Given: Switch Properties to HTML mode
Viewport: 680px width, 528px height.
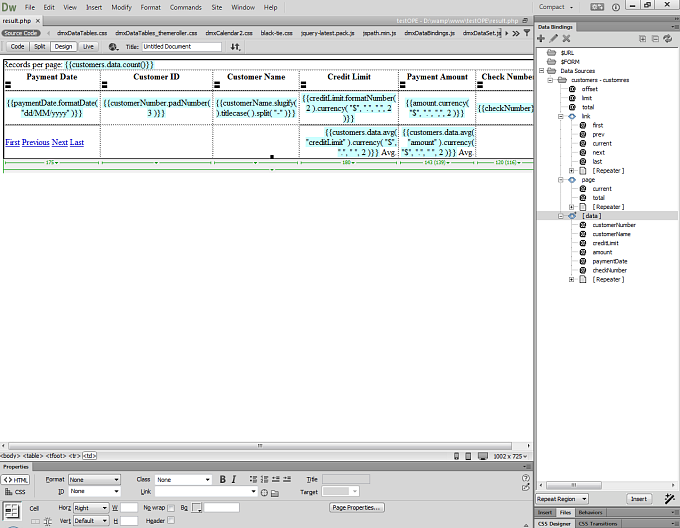Looking at the screenshot, I should 16,480.
